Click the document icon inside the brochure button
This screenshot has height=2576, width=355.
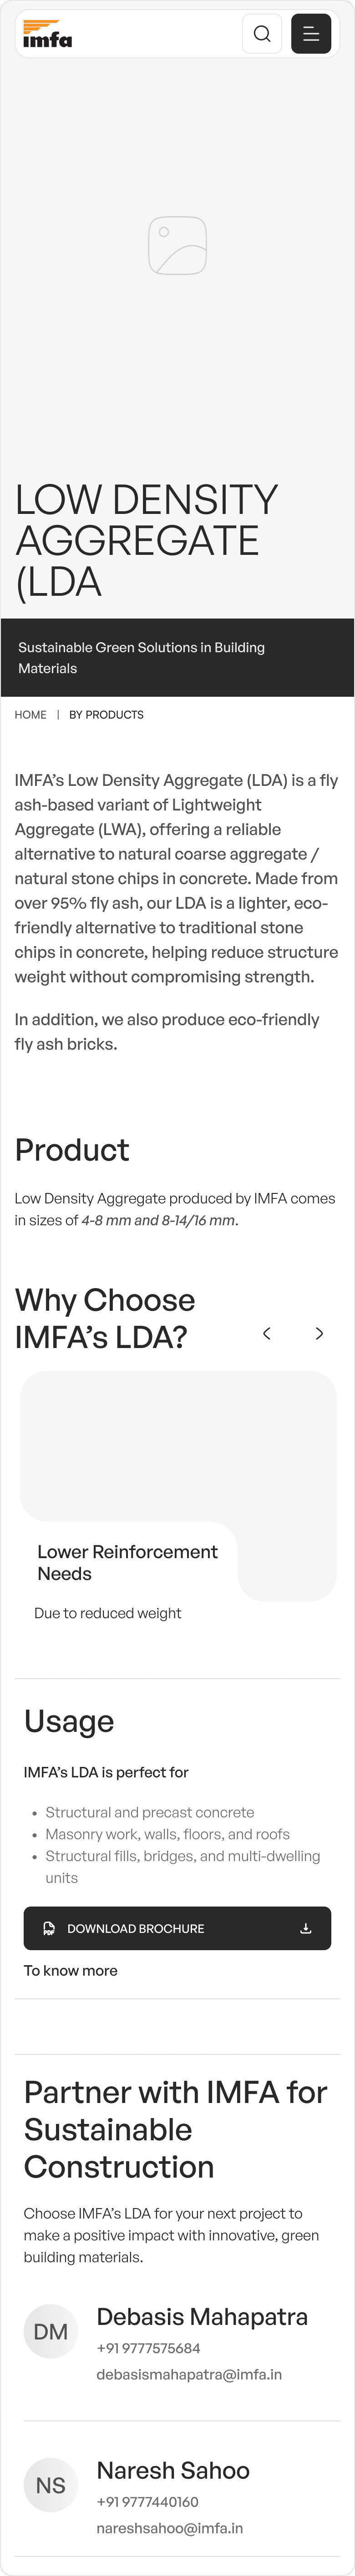point(47,1927)
